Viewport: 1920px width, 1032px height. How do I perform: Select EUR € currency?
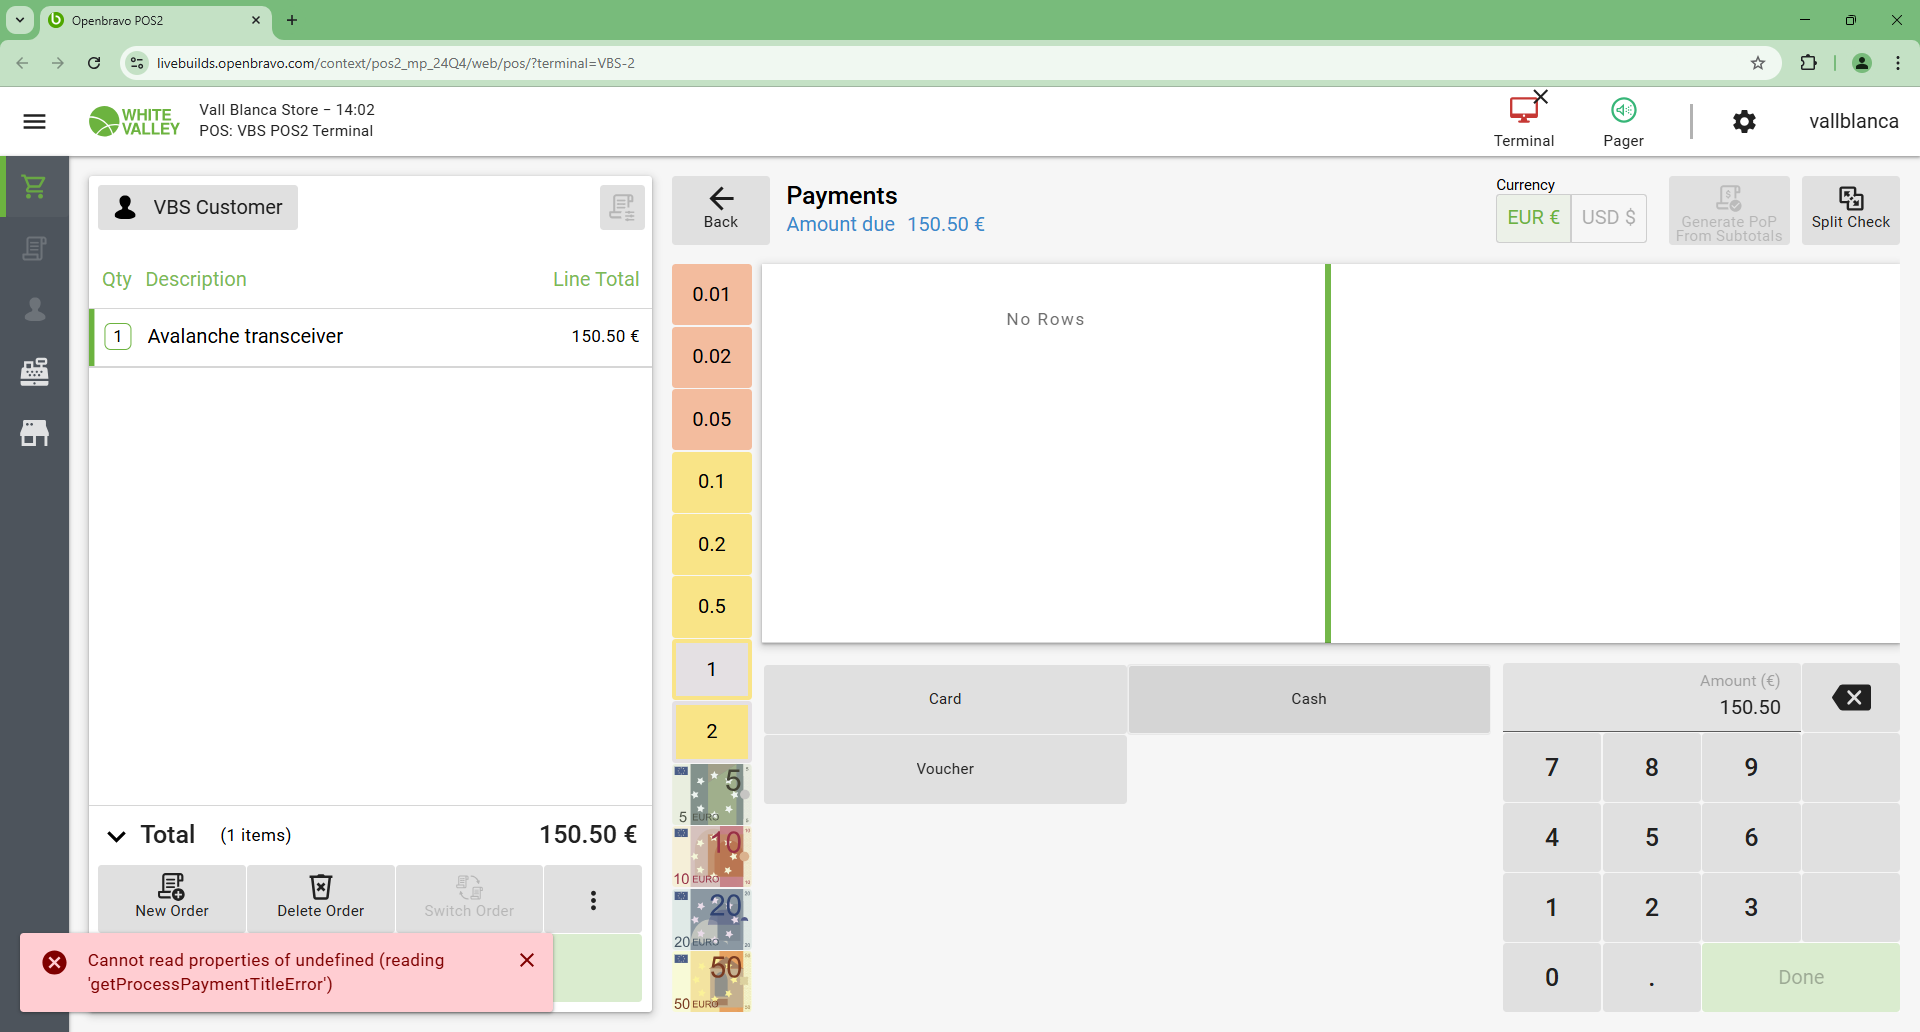coord(1532,218)
